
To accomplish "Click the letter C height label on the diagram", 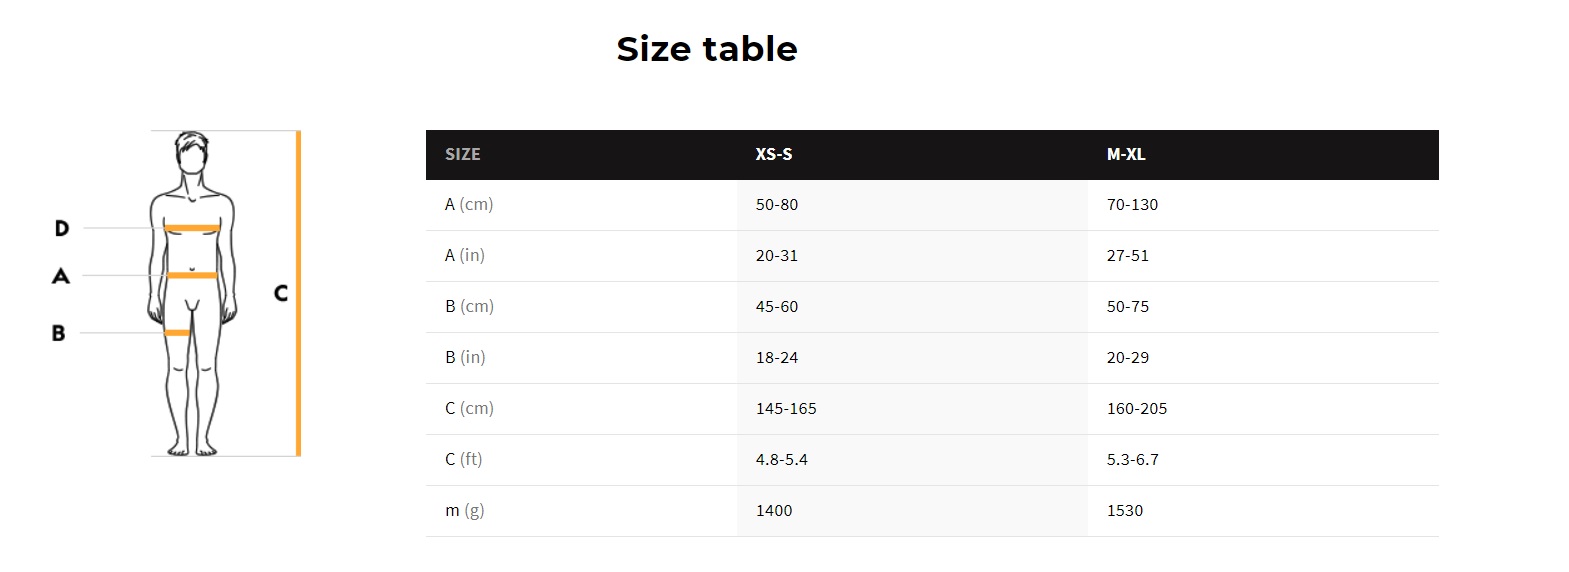I will pos(281,293).
